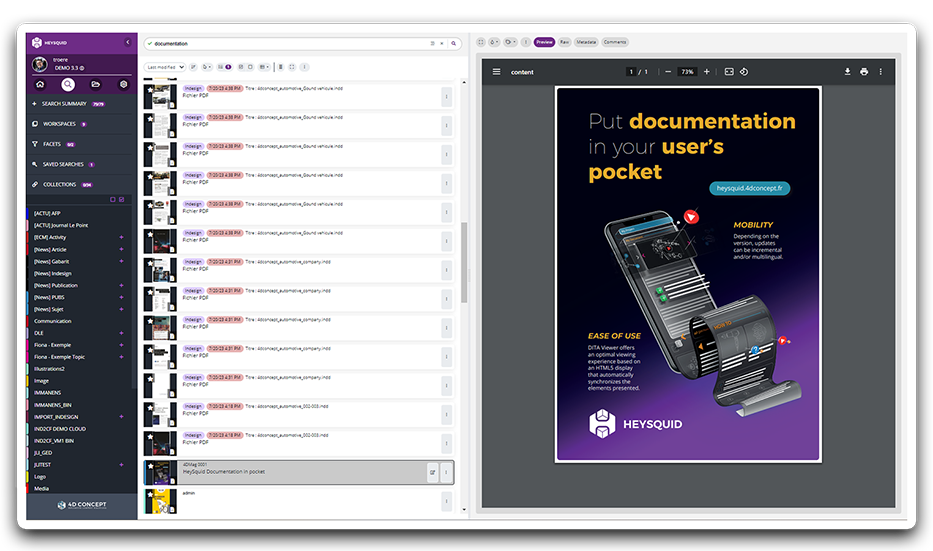The image size is (933, 551).
Task: Expand the IMPORT_INDESIGN collection
Action: [x=121, y=417]
